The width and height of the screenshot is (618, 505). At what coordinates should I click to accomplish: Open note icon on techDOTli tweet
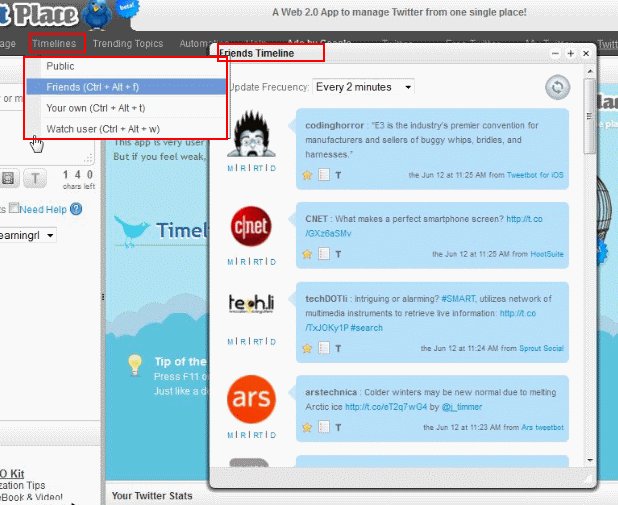pos(324,348)
